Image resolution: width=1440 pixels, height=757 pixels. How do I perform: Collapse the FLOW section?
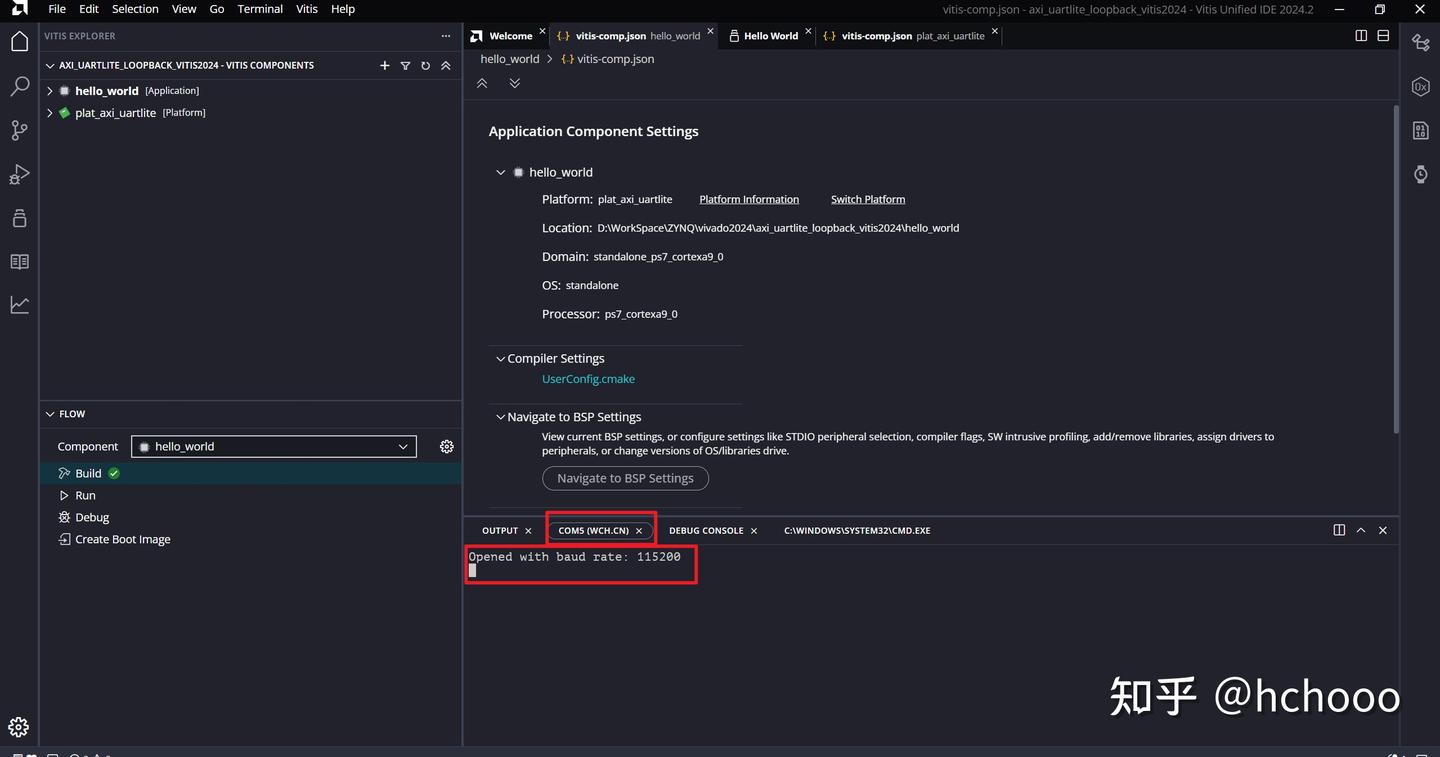pos(50,414)
